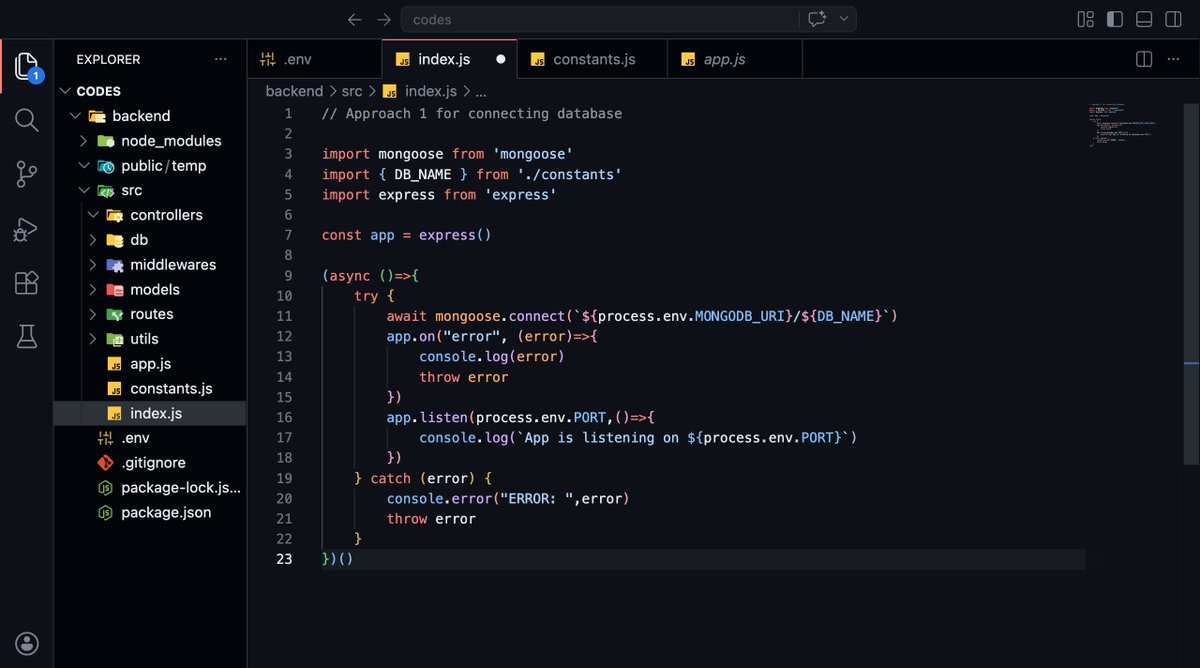Screen dimensions: 1200x668
Task: Click 'const app = express()' on line 7
Action: pyautogui.click(x=407, y=235)
